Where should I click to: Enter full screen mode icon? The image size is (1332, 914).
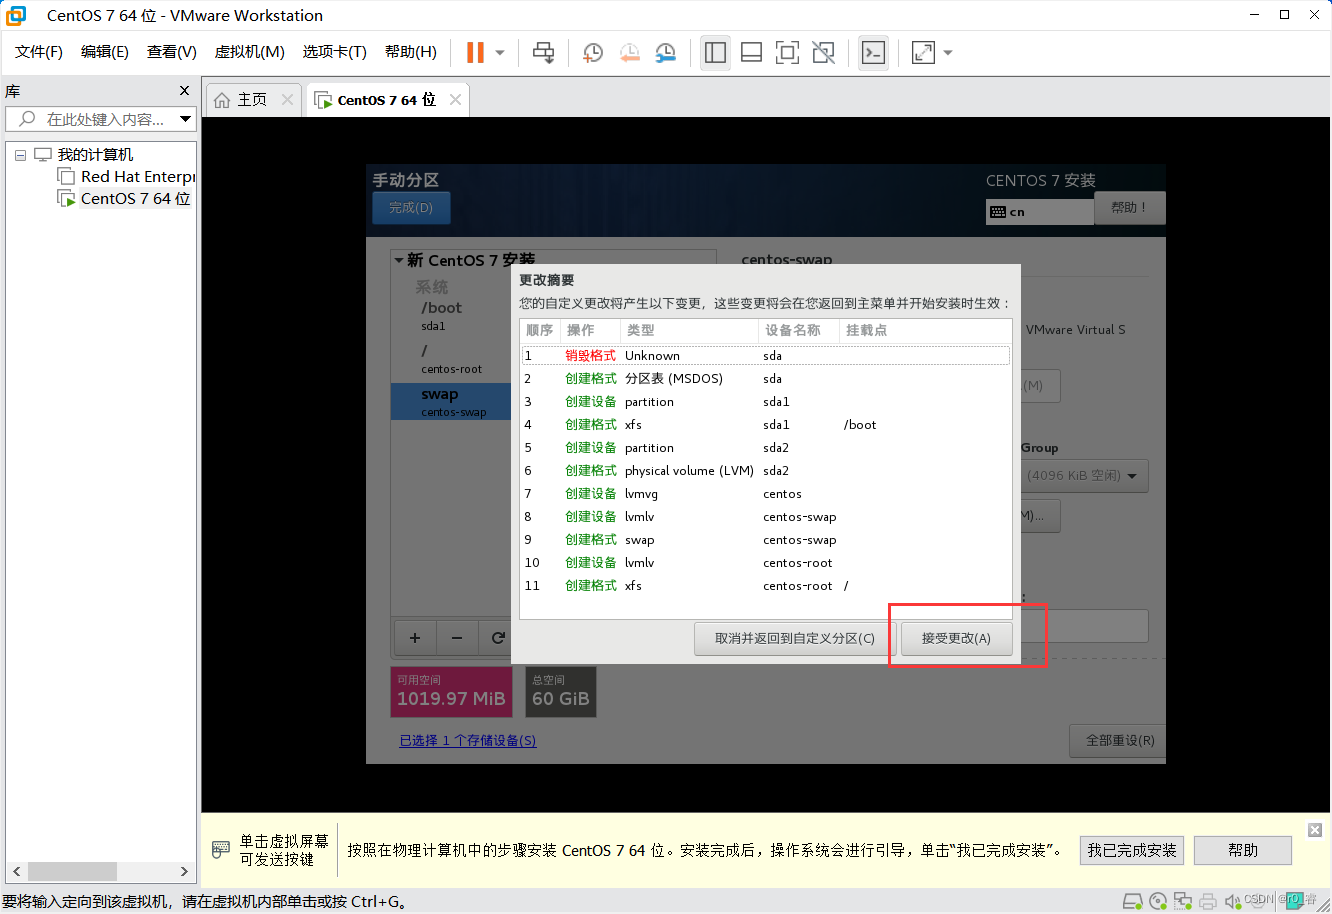(787, 53)
